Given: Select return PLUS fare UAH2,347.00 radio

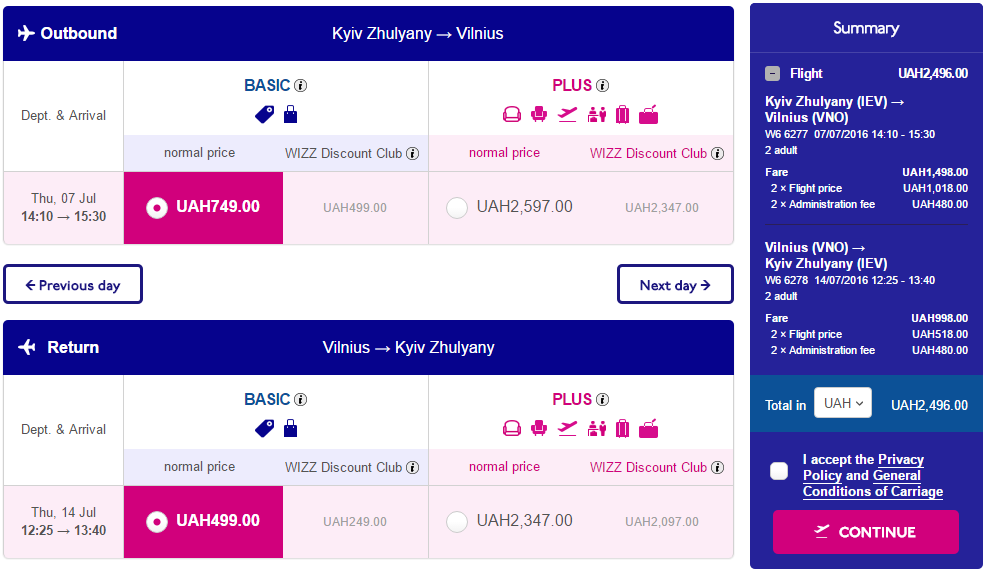Looking at the screenshot, I should (x=457, y=521).
